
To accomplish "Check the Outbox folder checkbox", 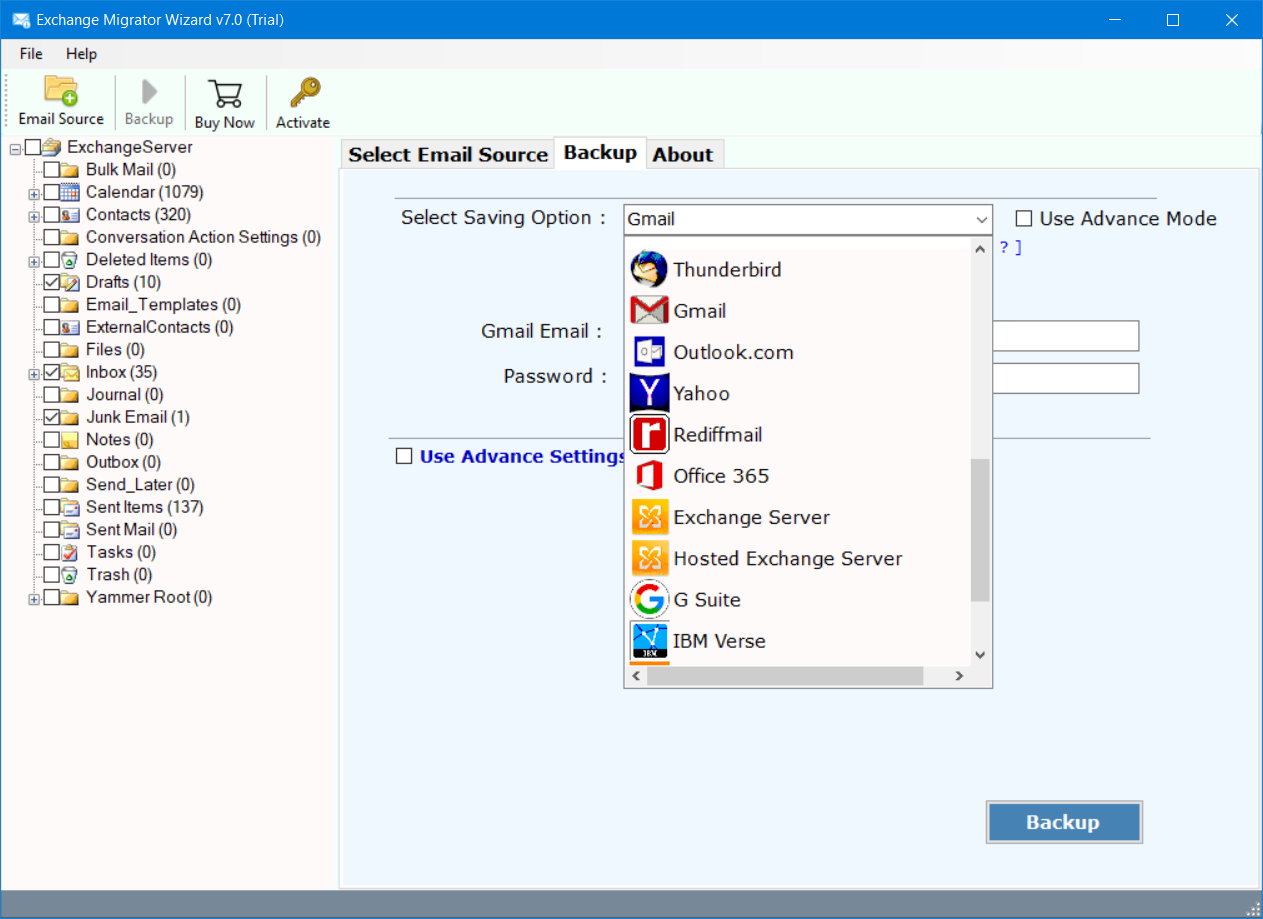I will [x=52, y=462].
